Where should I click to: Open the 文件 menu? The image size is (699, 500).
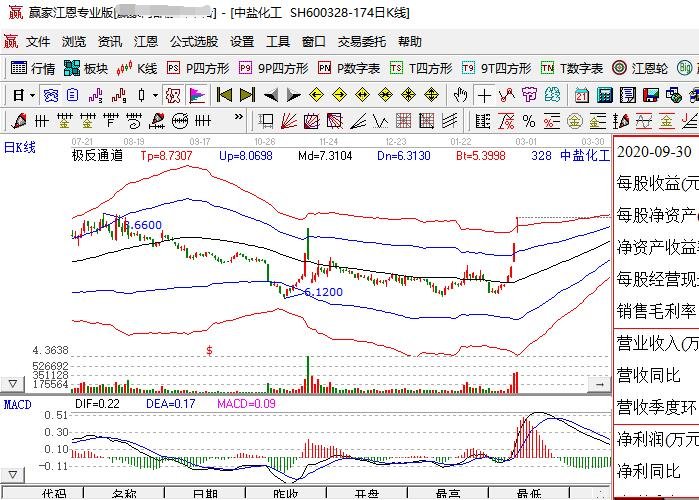coord(38,41)
